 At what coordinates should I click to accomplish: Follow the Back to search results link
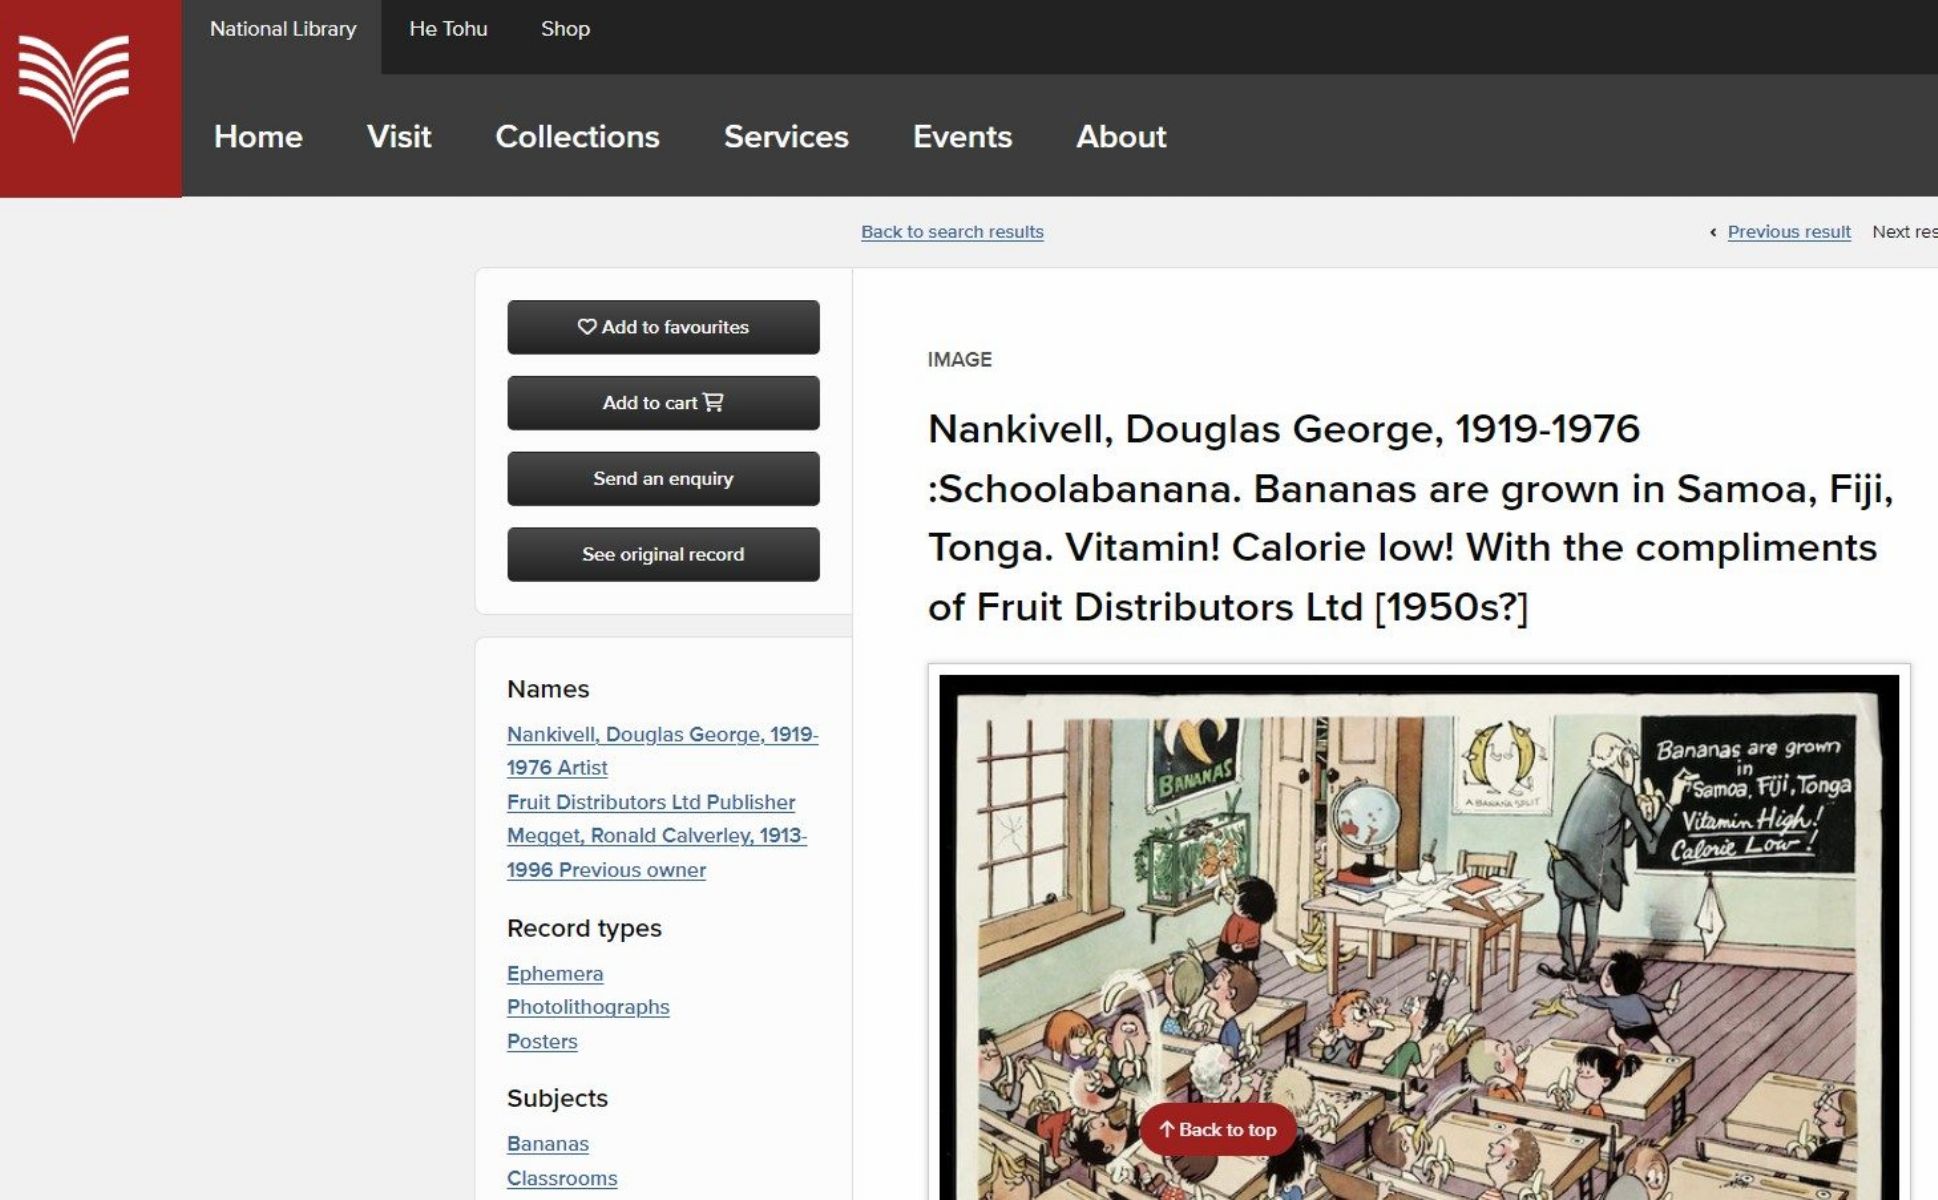[x=952, y=232]
